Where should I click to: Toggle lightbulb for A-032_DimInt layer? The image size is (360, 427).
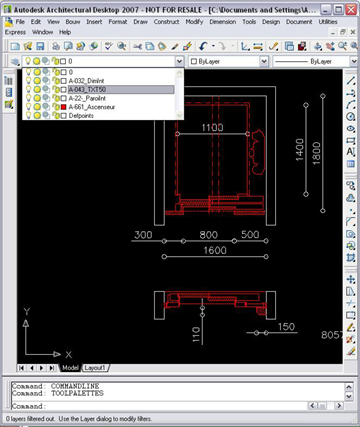[x=28, y=81]
